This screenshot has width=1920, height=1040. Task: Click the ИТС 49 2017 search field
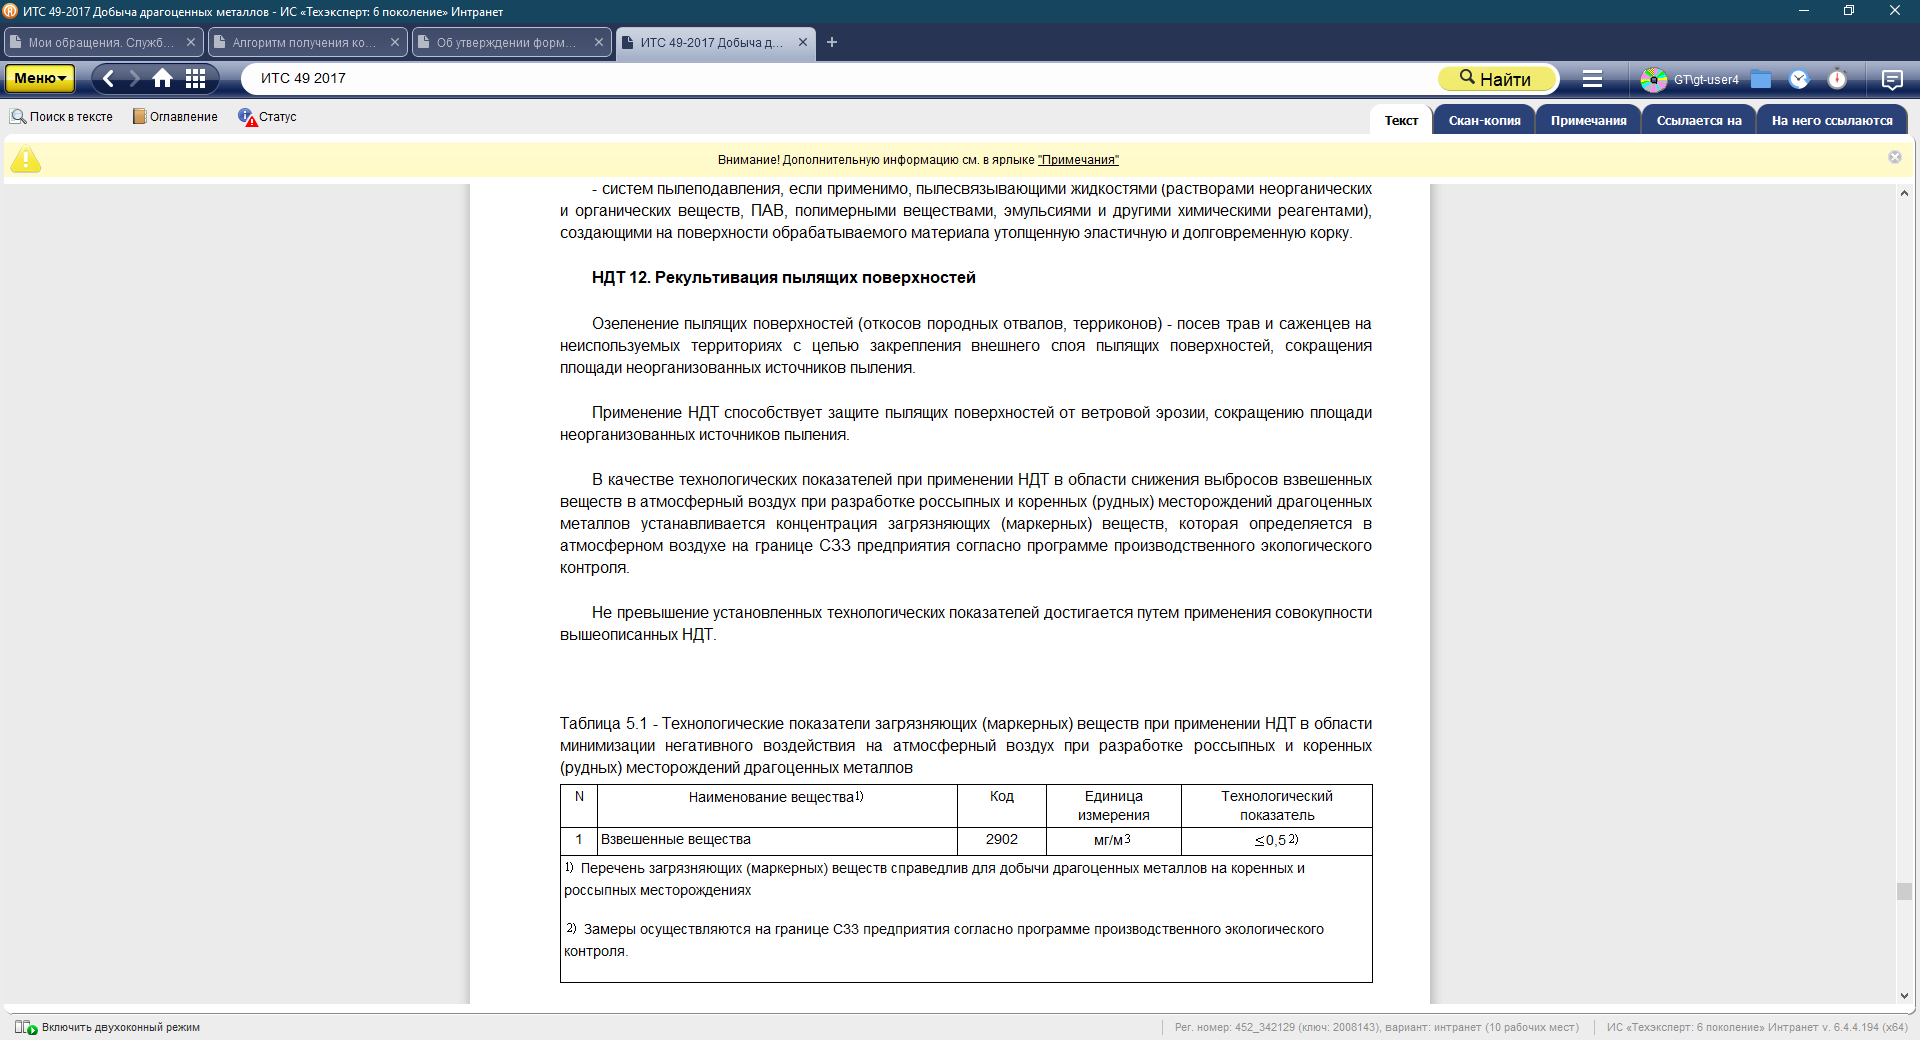[x=840, y=78]
